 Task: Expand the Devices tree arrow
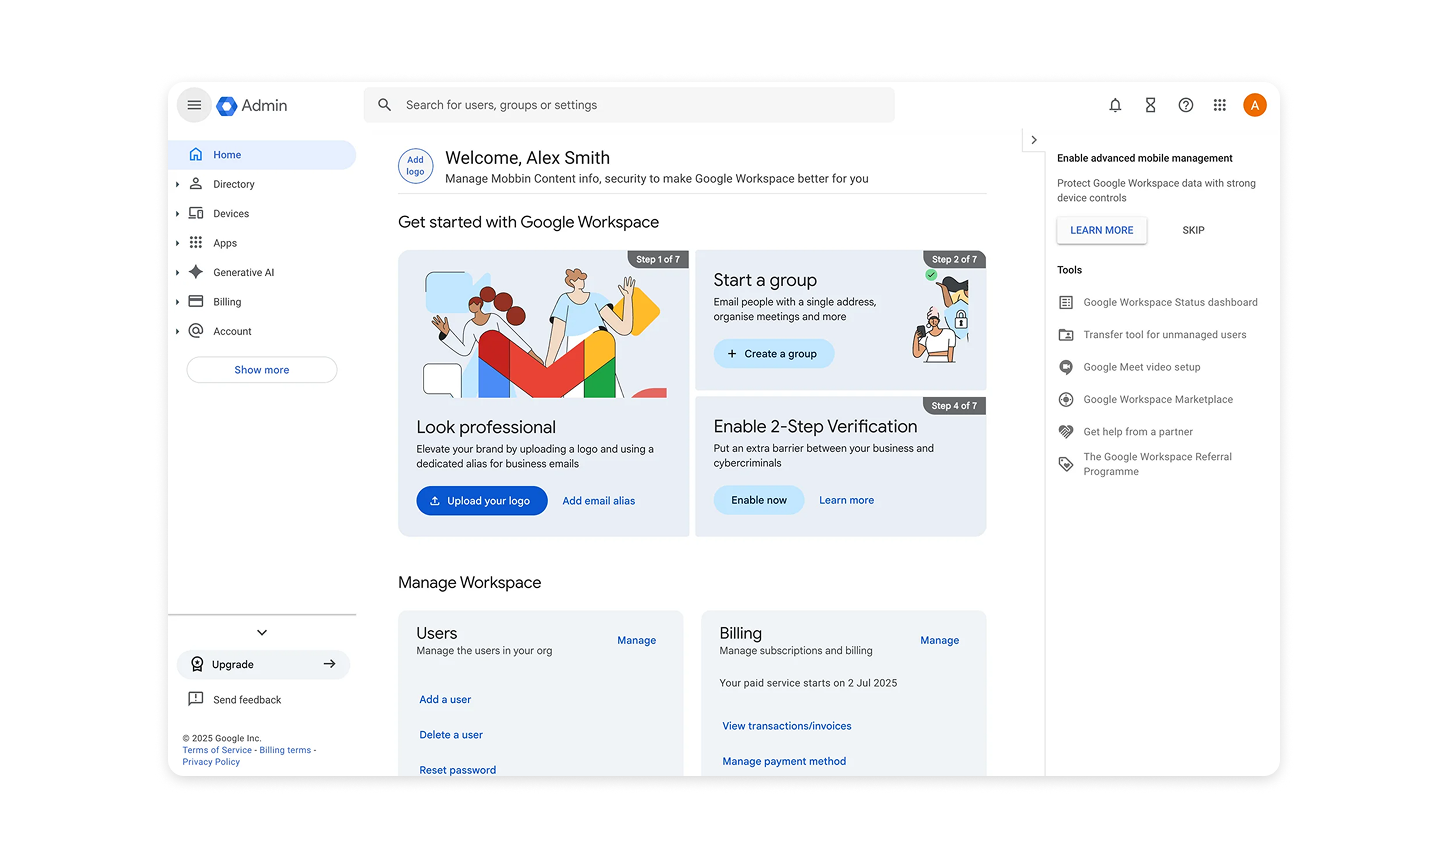click(x=178, y=214)
